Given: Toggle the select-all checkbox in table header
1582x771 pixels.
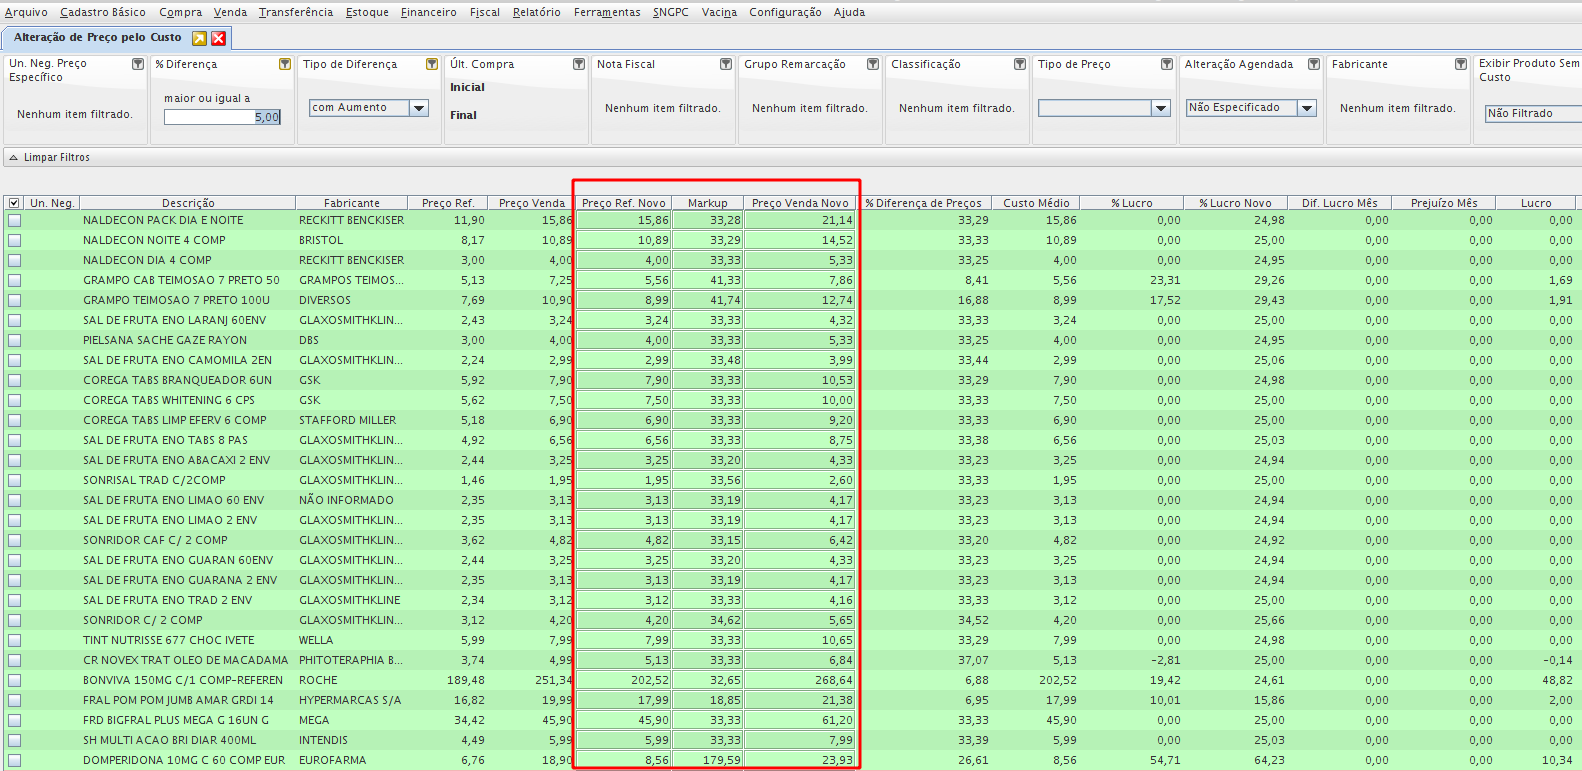Looking at the screenshot, I should (x=14, y=203).
